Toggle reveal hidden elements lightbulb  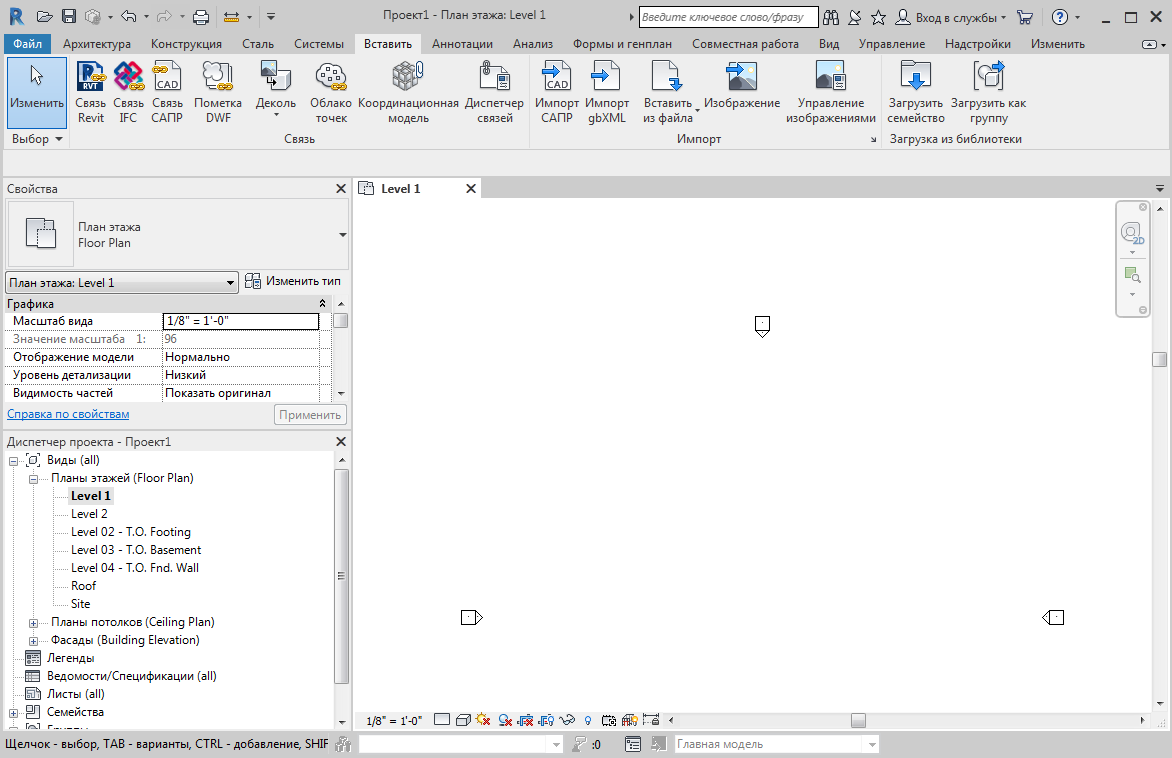(588, 720)
